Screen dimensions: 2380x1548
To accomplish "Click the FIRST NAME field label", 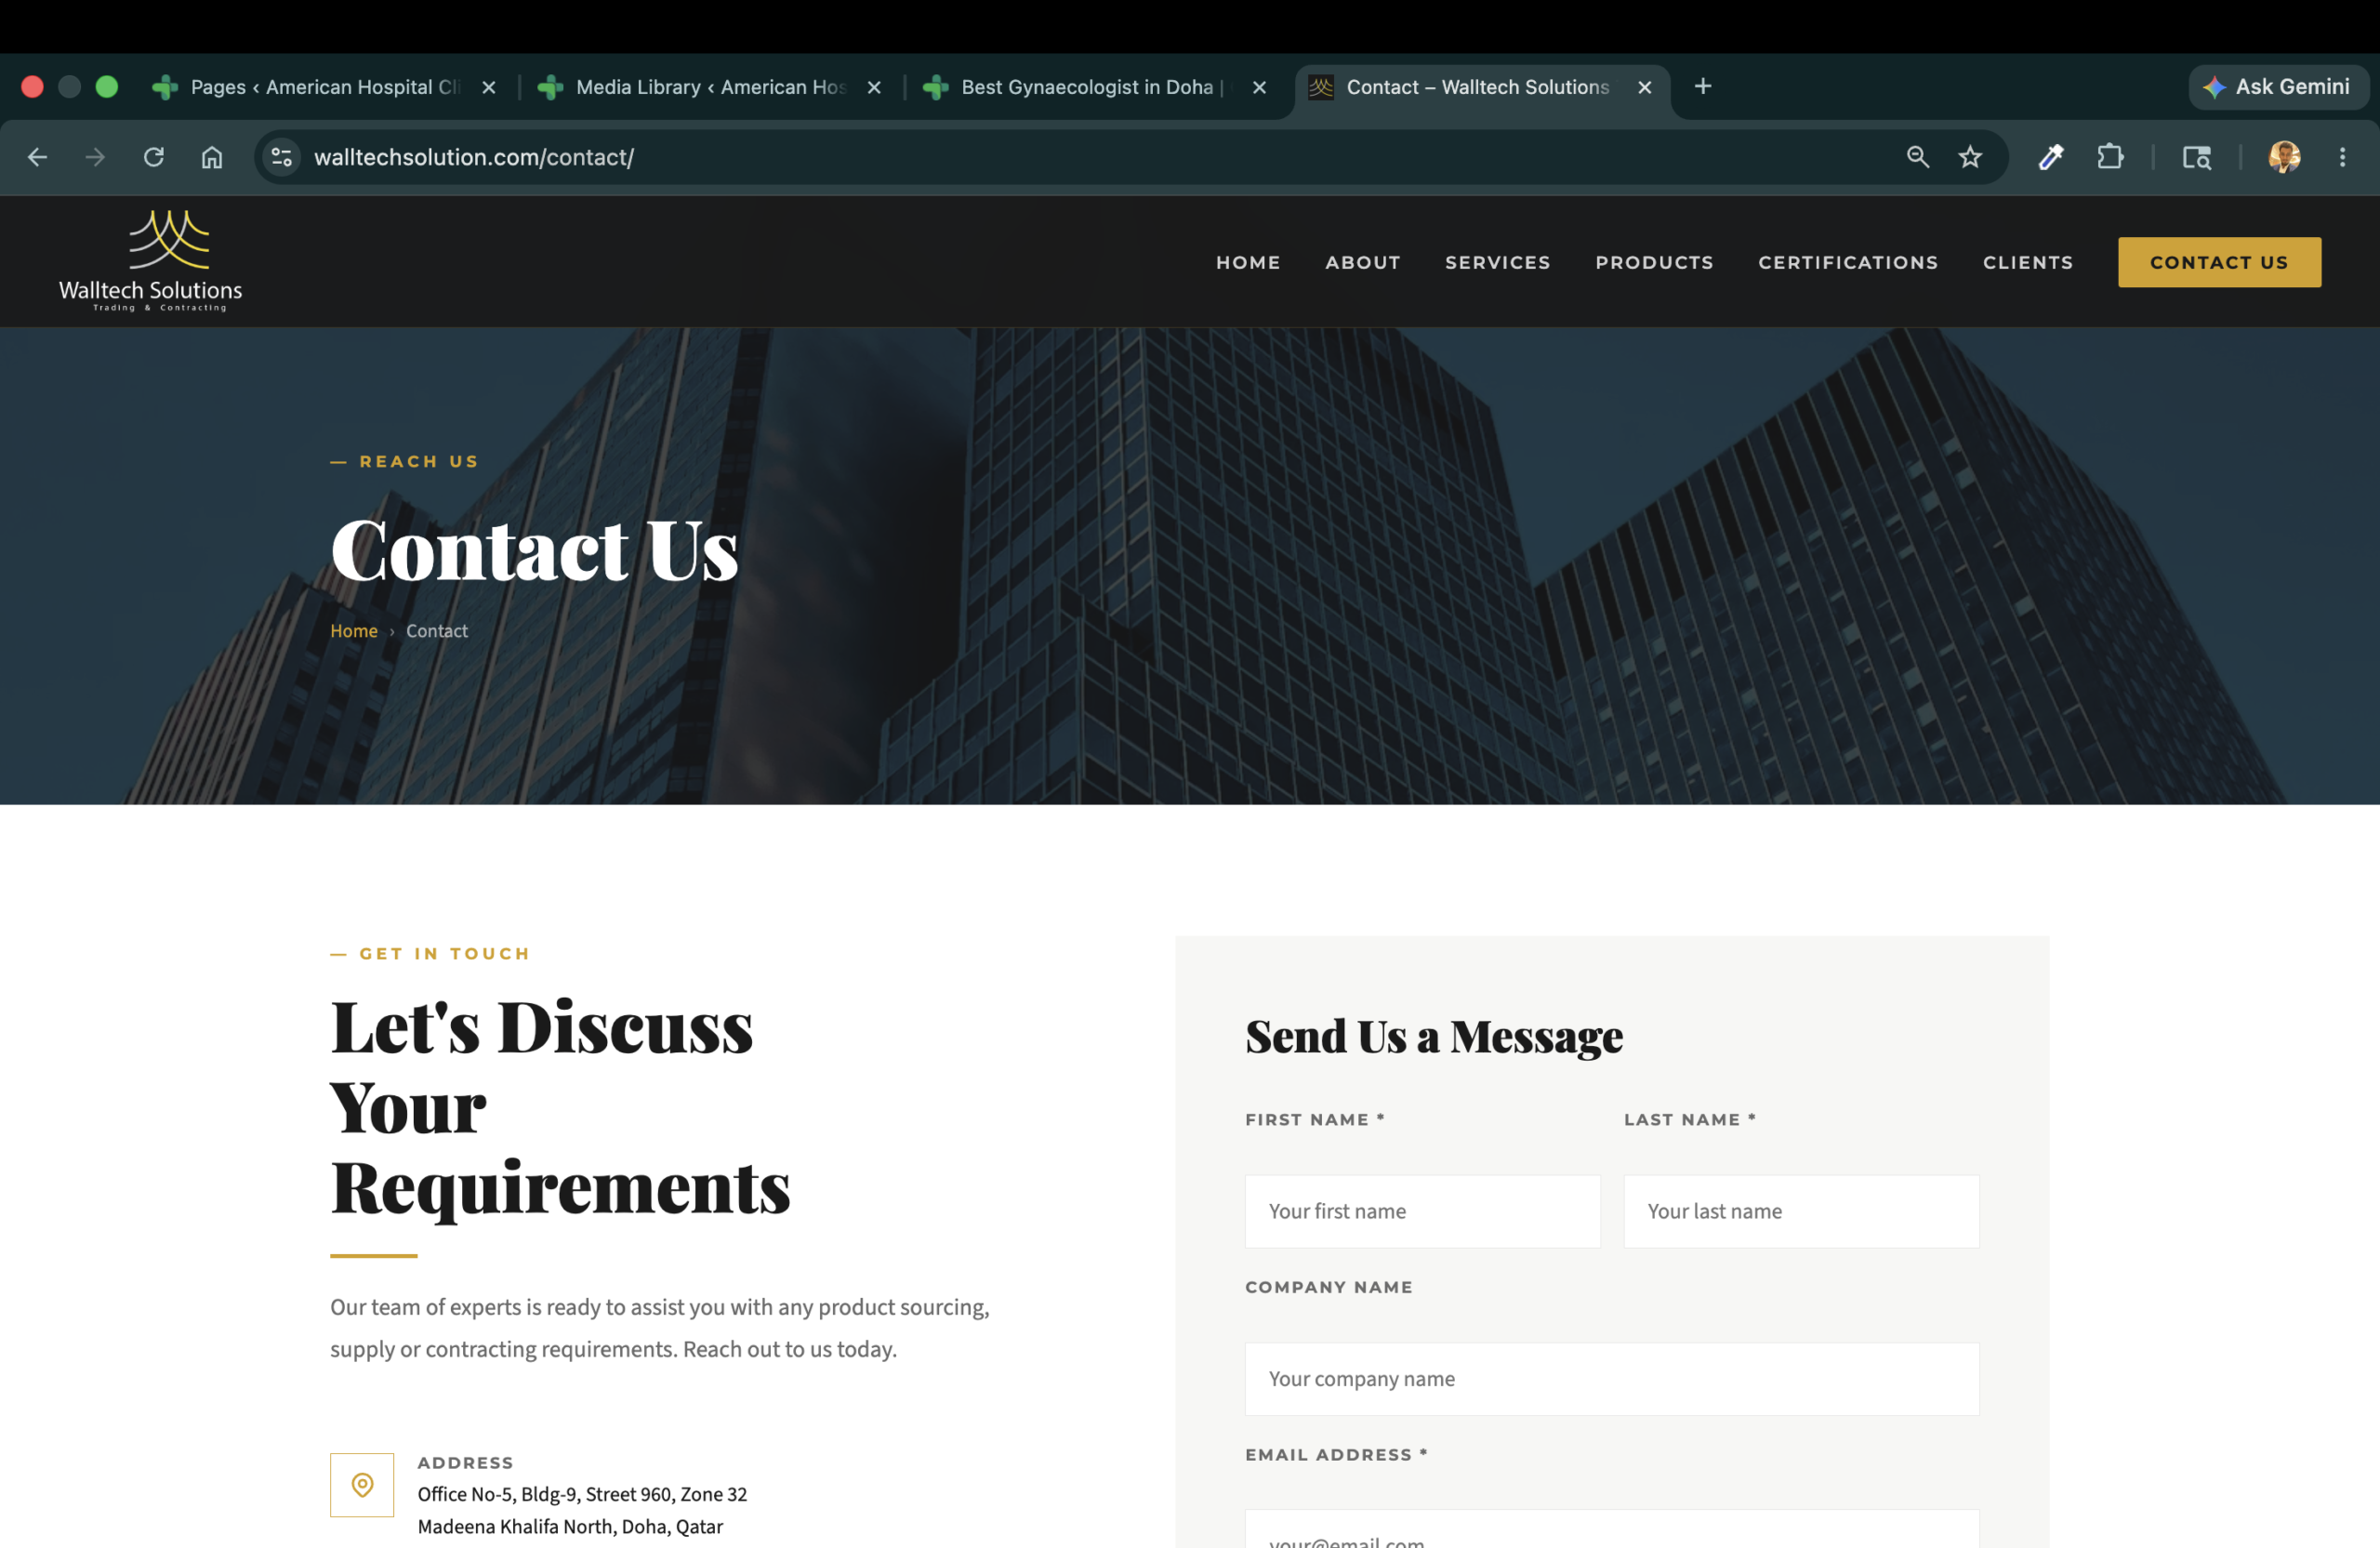I will [1314, 1119].
